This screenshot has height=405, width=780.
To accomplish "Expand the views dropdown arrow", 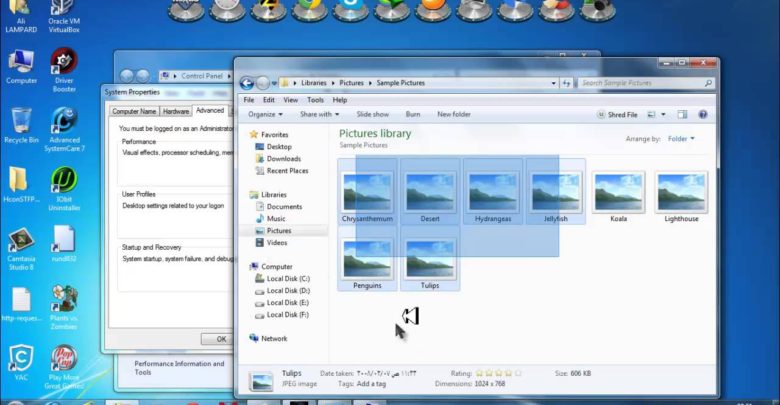I will point(663,114).
